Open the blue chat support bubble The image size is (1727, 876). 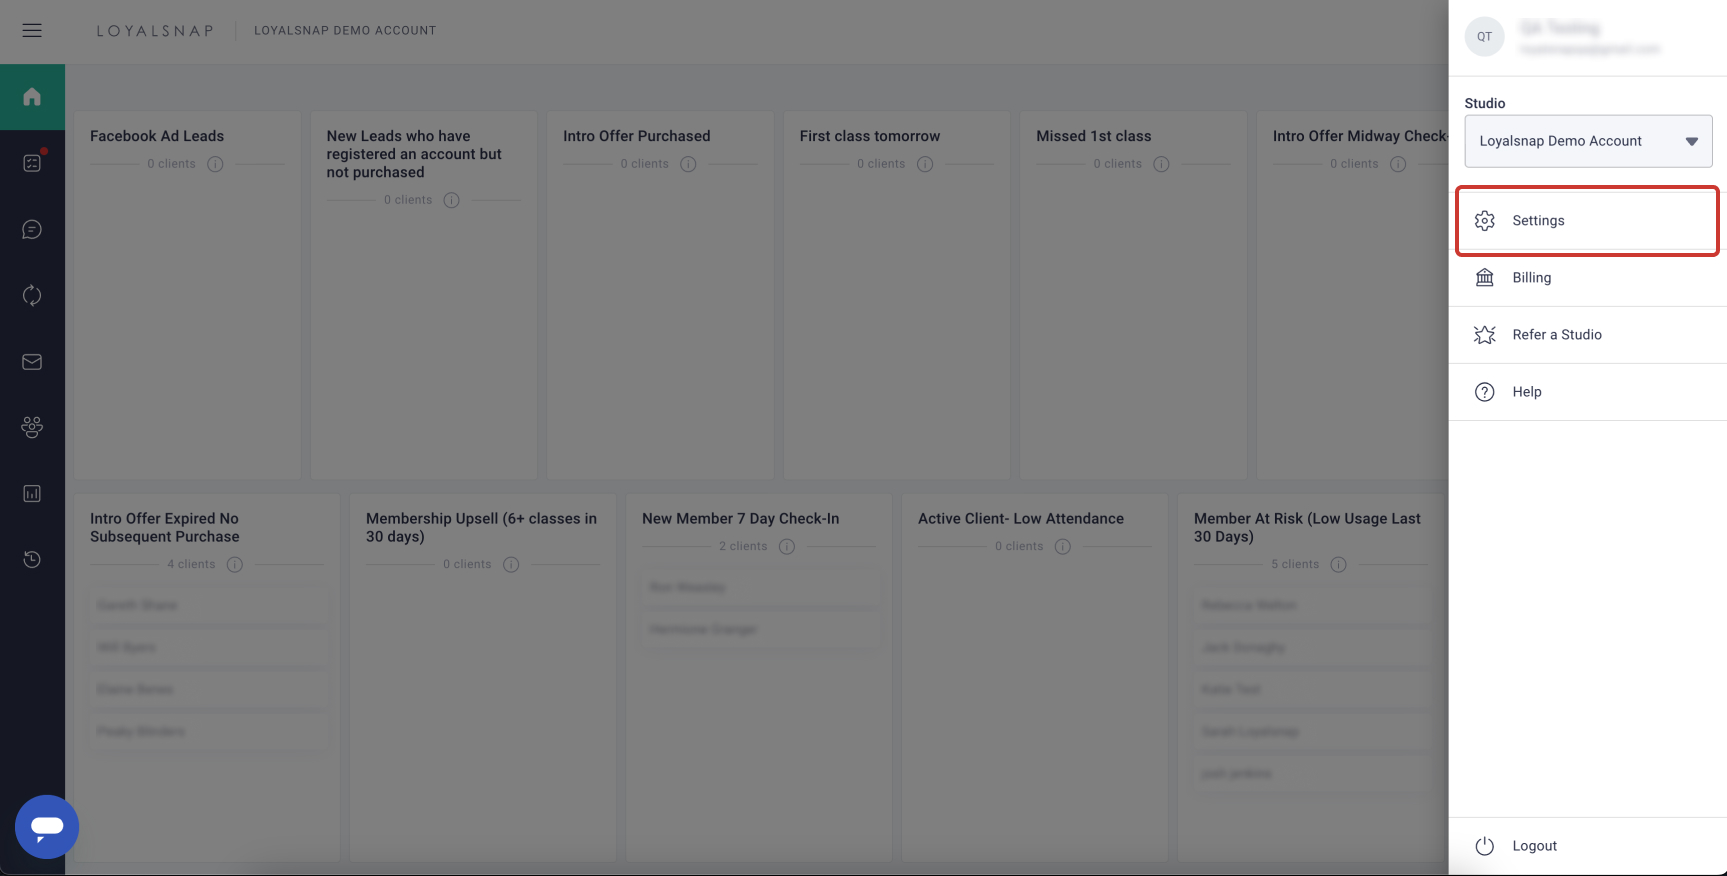tap(47, 826)
